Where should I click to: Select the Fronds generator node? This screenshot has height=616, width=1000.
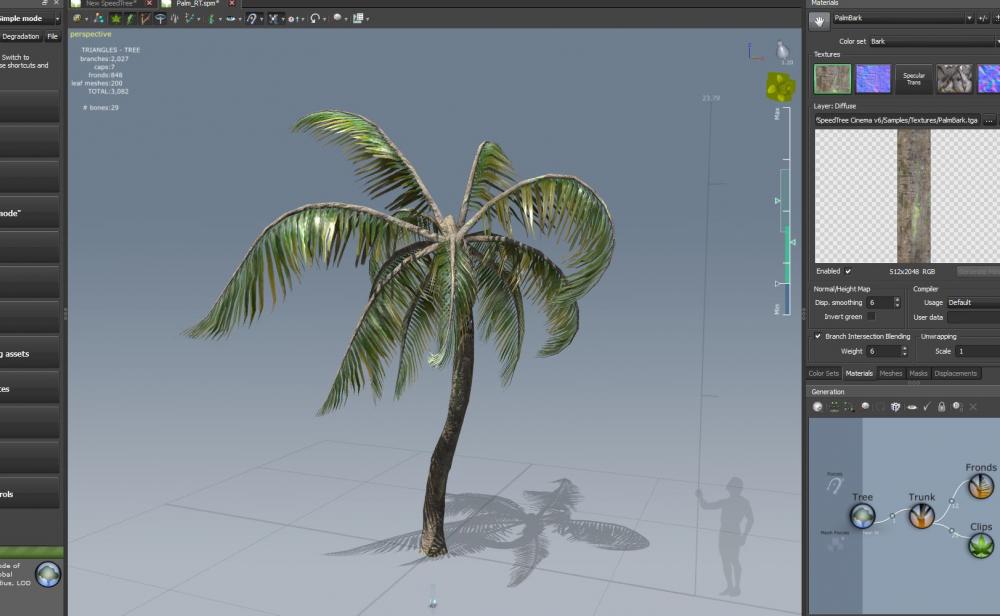point(980,485)
